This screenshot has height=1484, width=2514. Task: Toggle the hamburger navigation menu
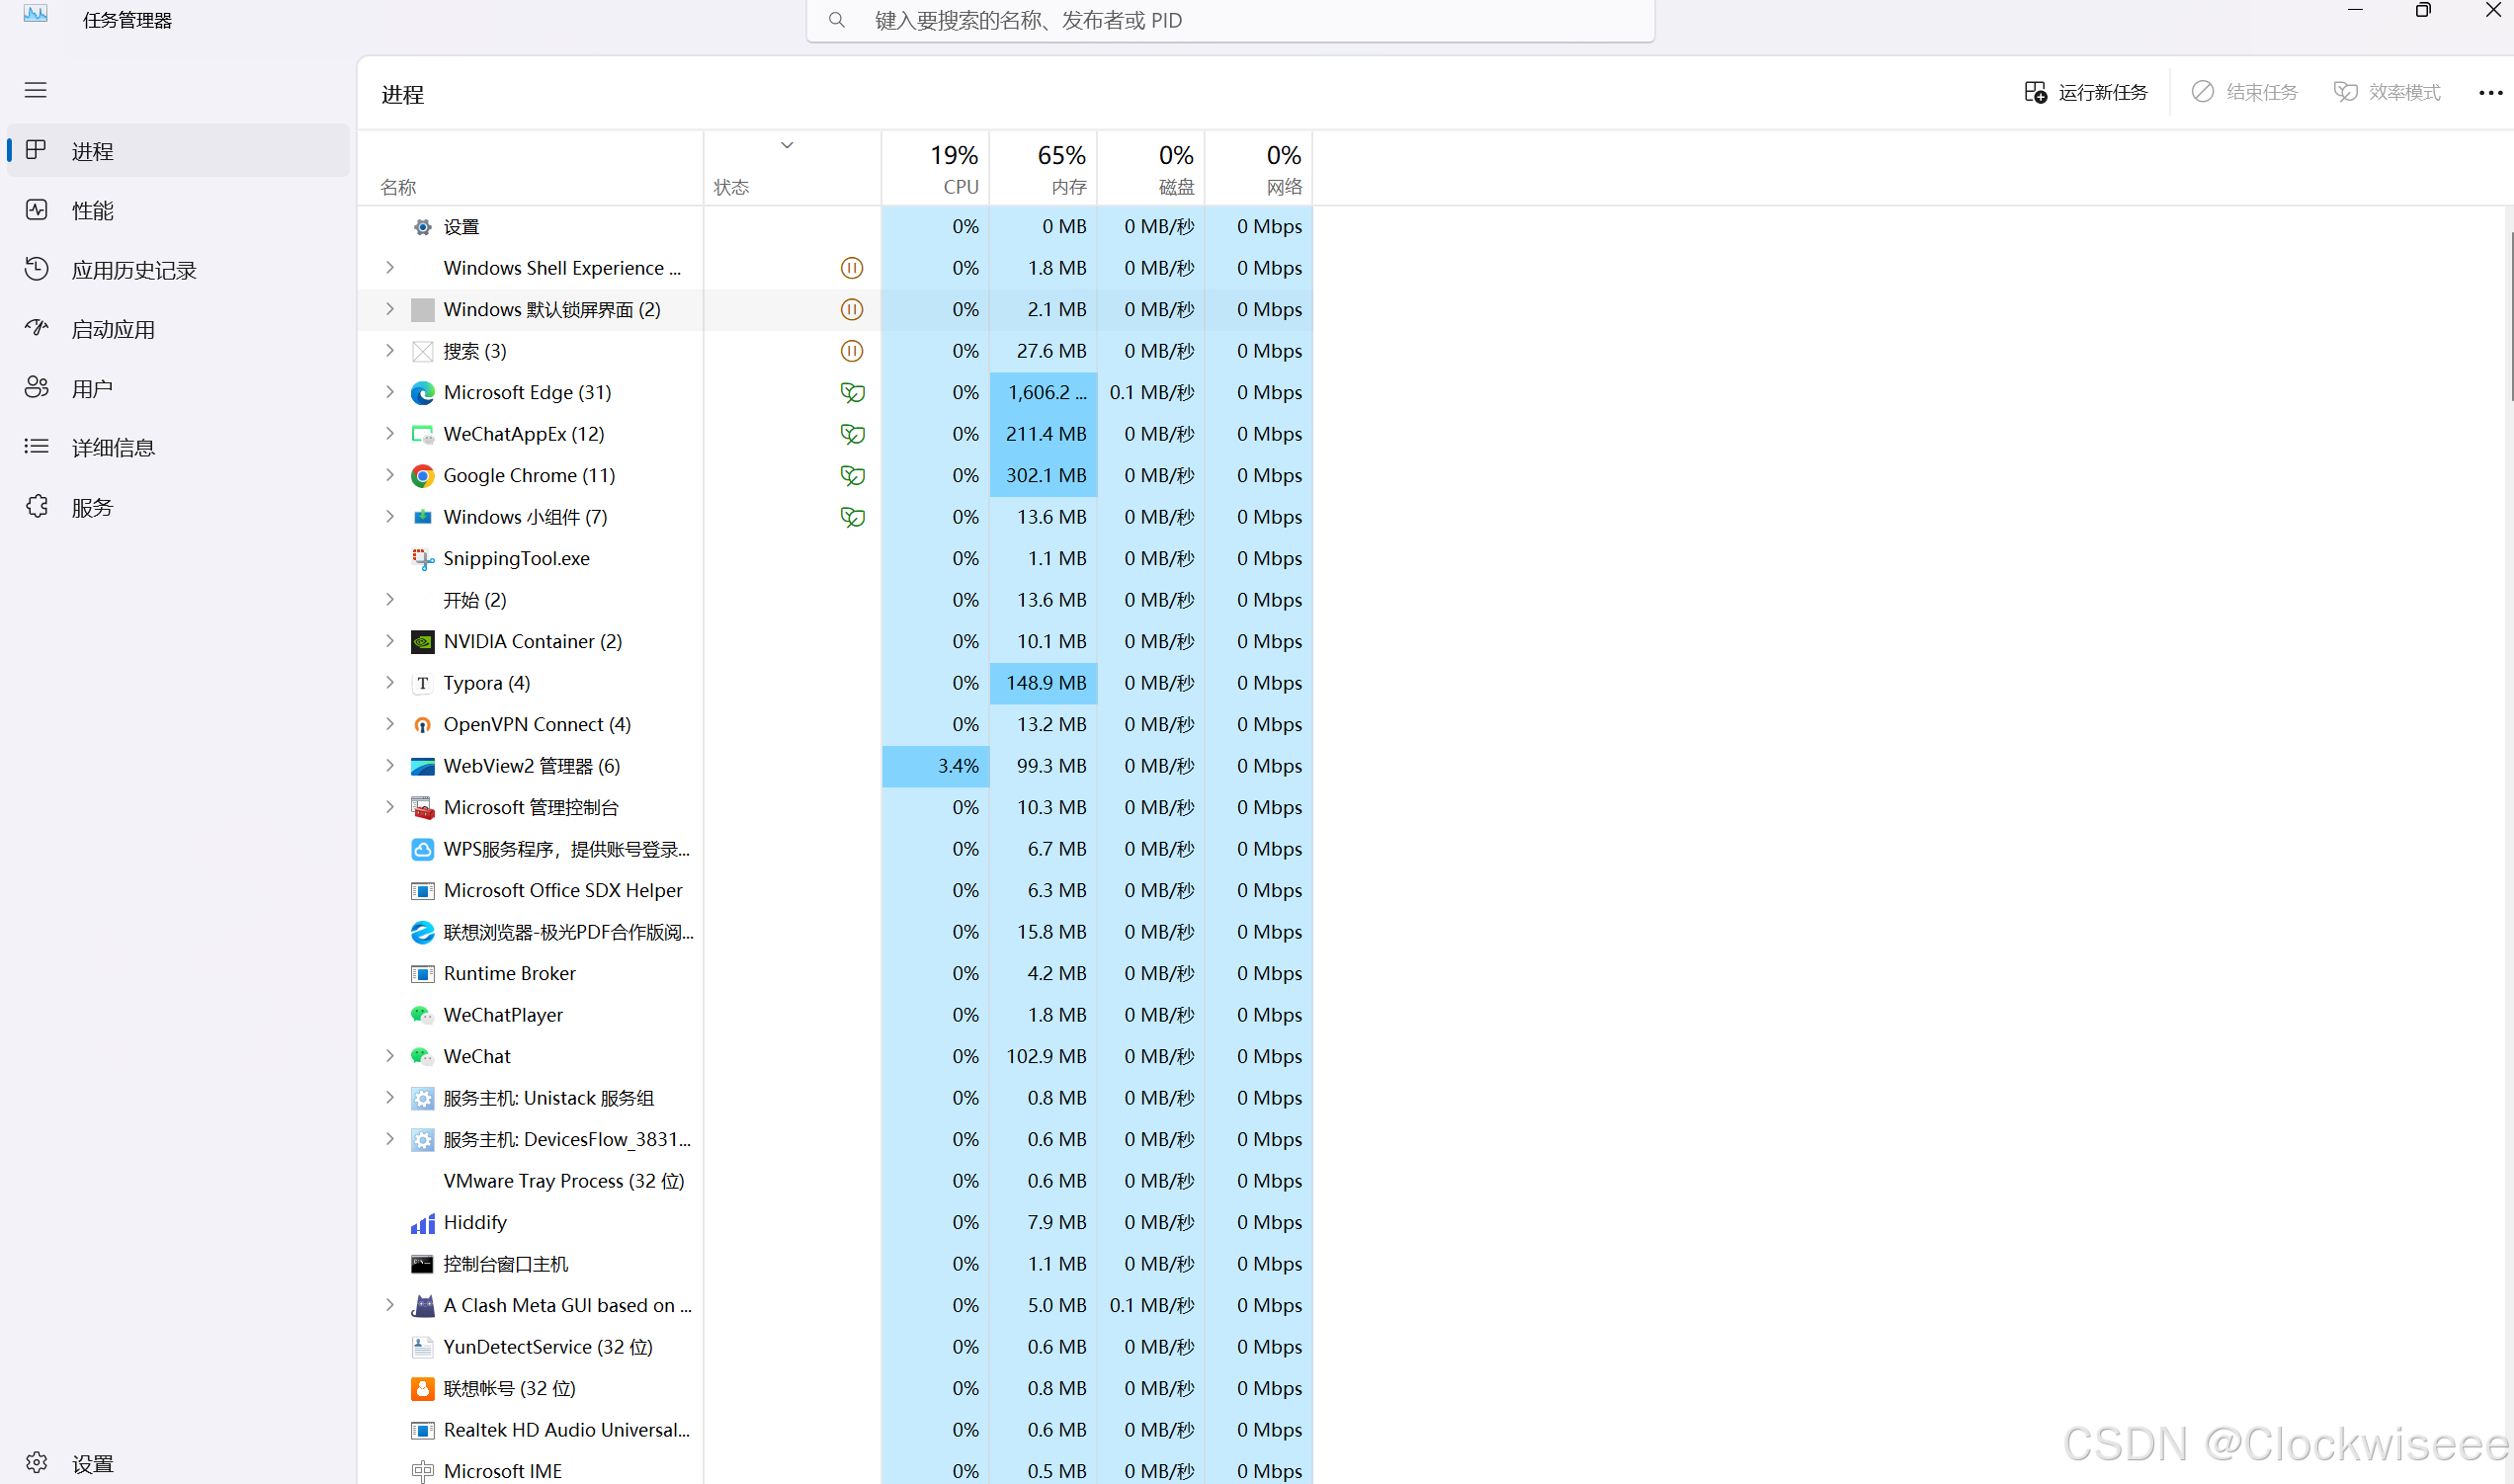[36, 90]
